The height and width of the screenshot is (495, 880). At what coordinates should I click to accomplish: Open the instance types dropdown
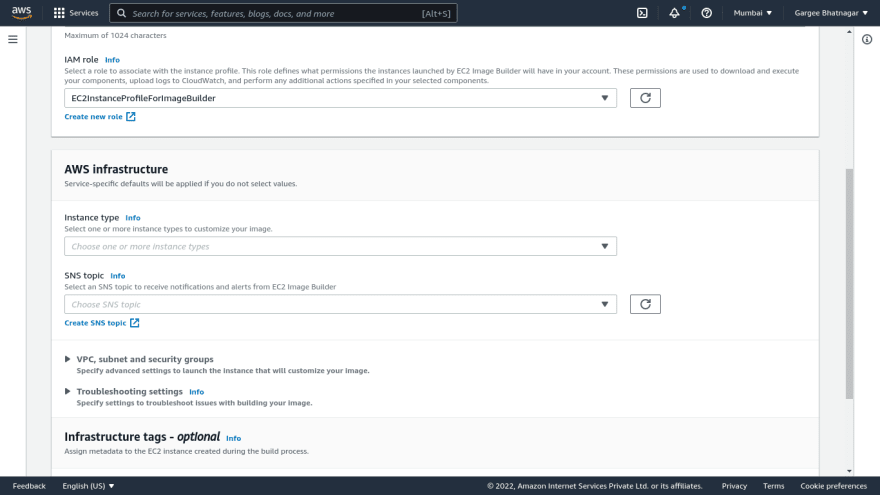coord(340,246)
